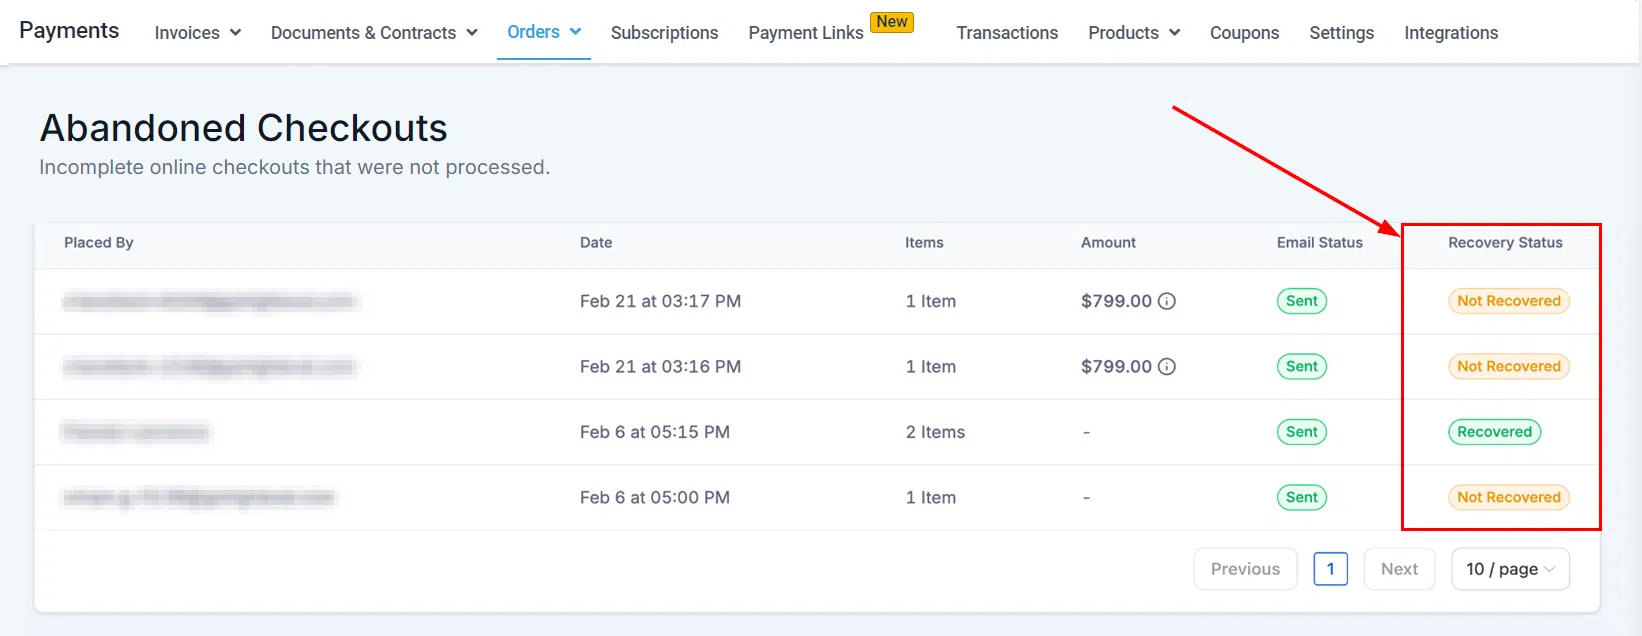The height and width of the screenshot is (636, 1642).
Task: Click info icon beside Feb 21 03:16 PM amount
Action: point(1166,367)
